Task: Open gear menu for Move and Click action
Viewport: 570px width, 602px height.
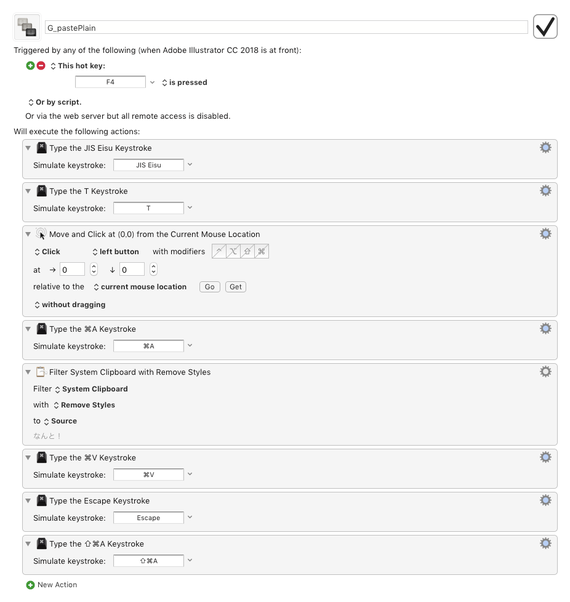Action: click(x=545, y=233)
